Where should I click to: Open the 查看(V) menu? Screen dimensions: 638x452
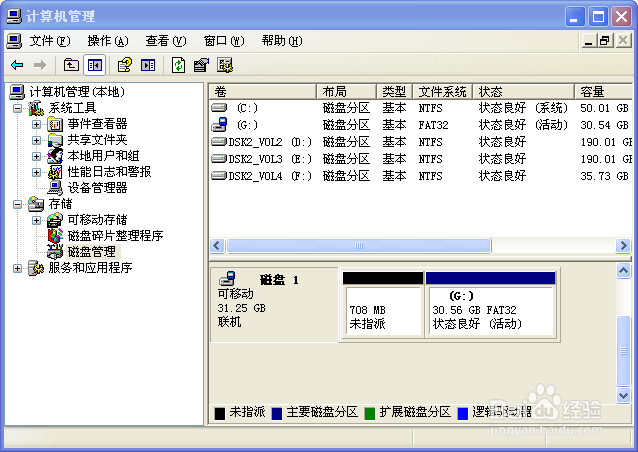pos(166,41)
